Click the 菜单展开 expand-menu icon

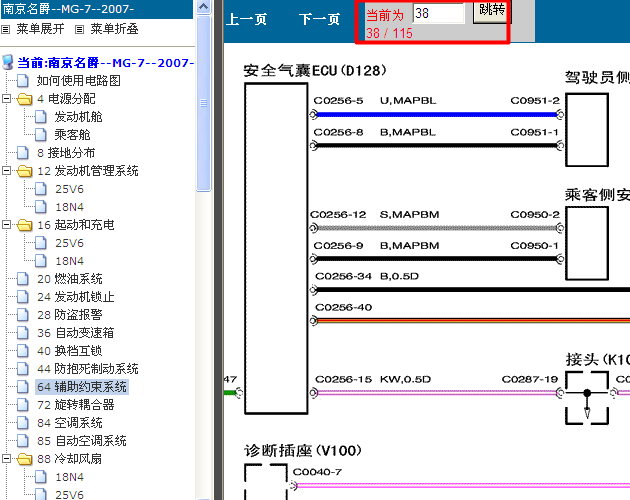click(x=6, y=29)
